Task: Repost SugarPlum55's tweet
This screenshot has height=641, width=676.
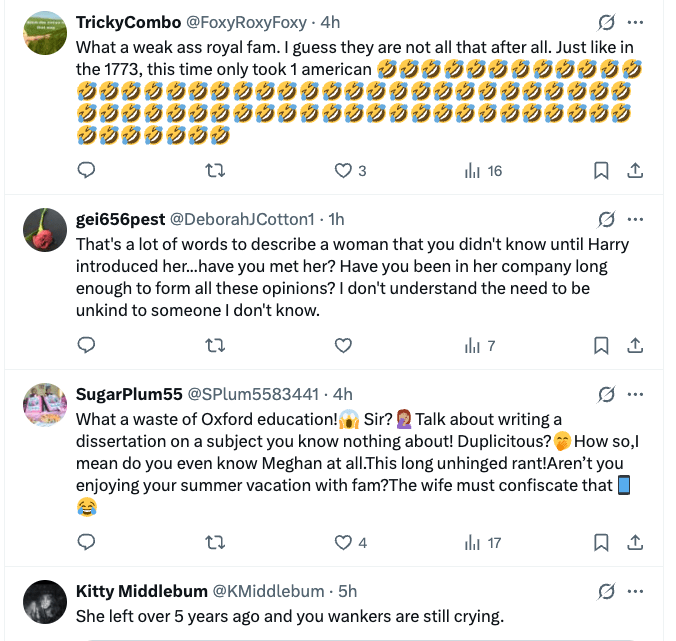Action: click(x=214, y=543)
